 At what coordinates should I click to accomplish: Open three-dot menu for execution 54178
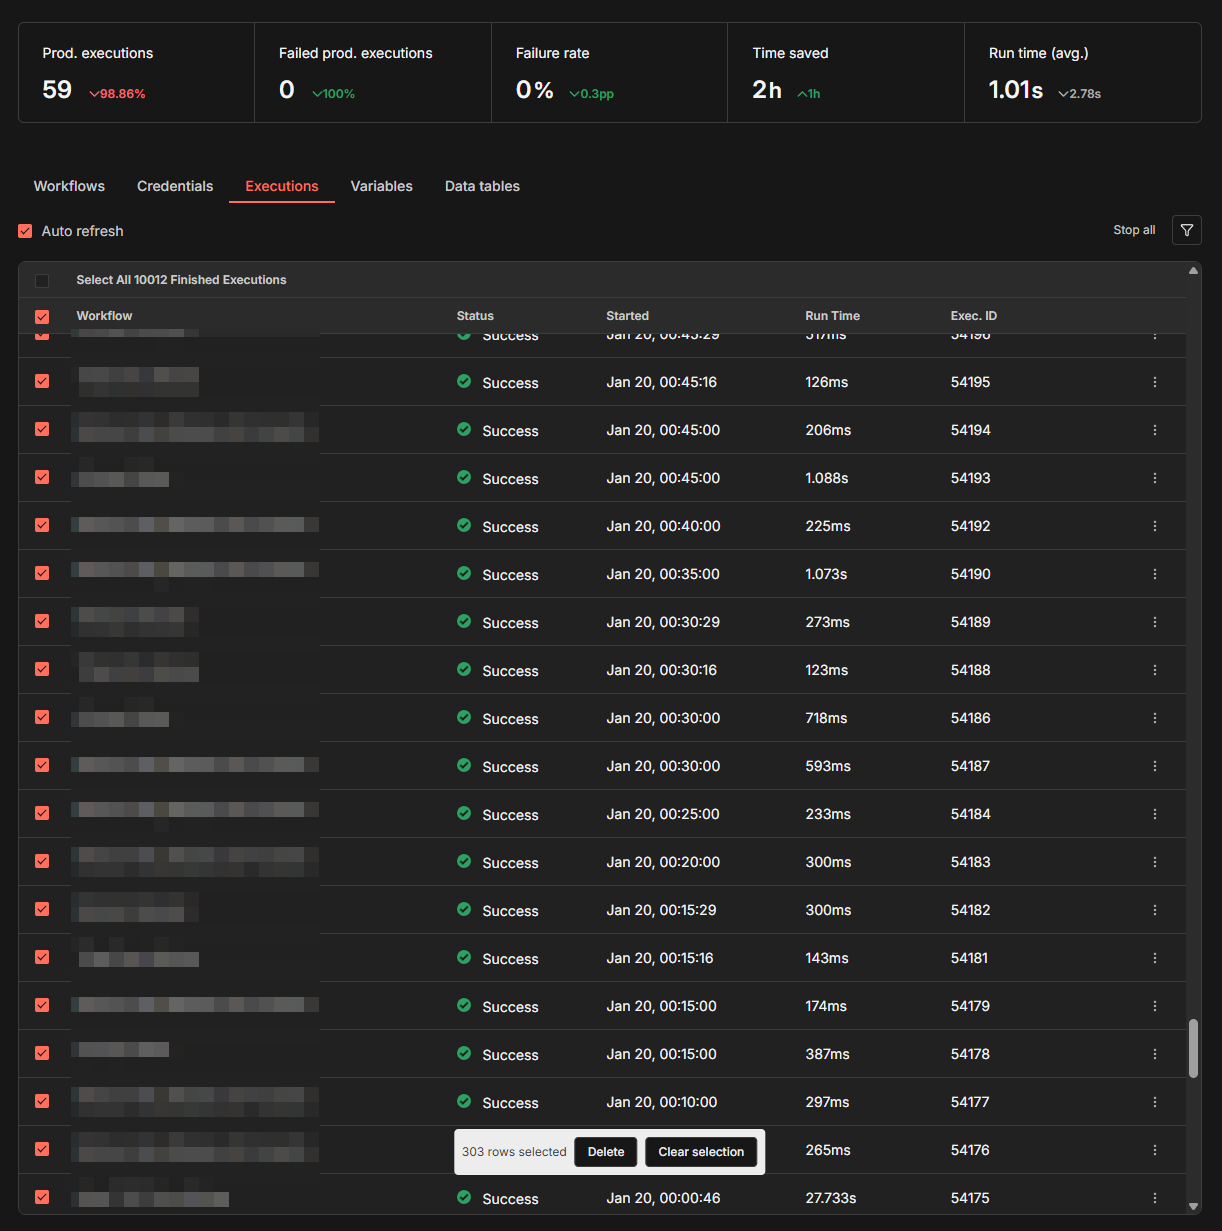point(1154,1054)
